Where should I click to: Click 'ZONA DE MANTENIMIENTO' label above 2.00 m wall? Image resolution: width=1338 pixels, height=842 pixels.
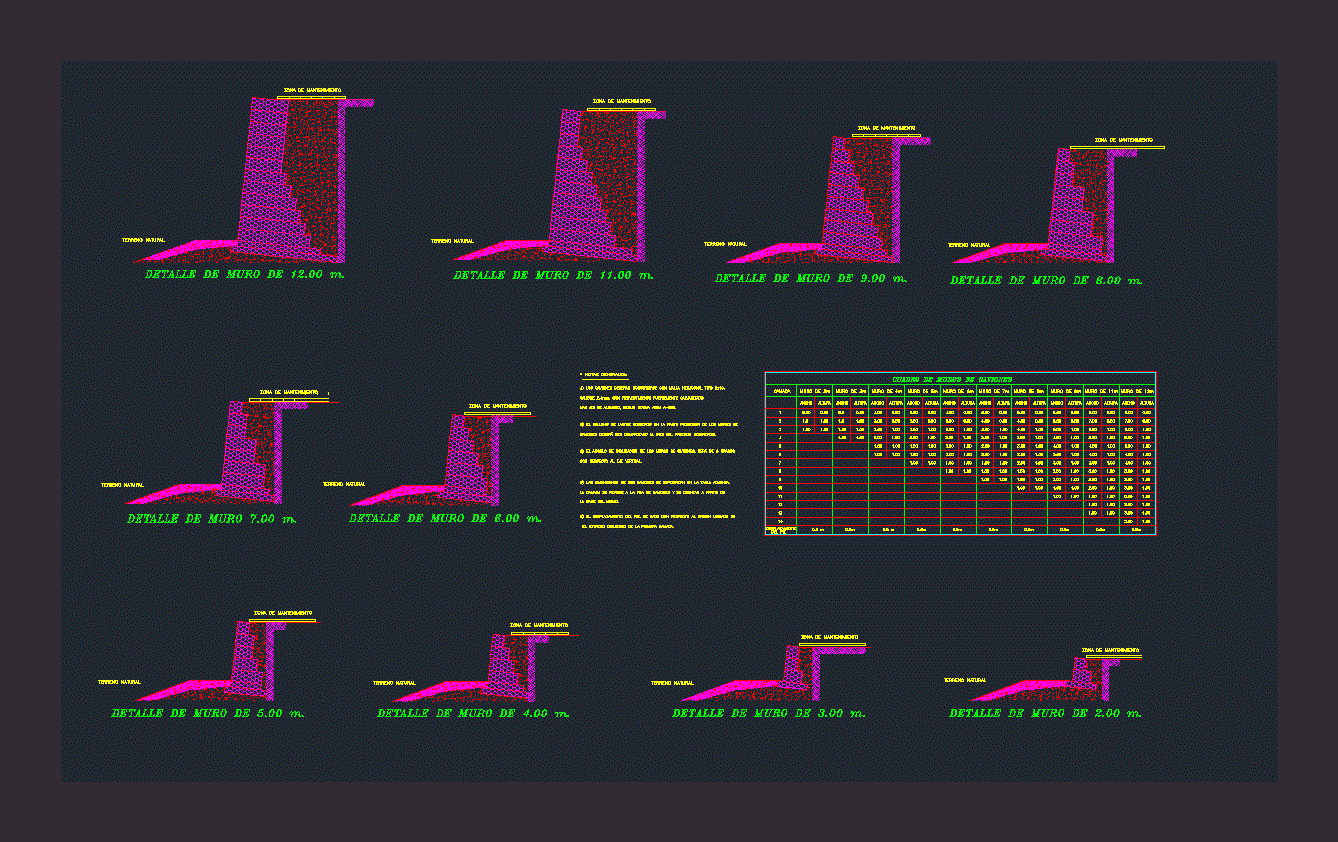pyautogui.click(x=1110, y=649)
